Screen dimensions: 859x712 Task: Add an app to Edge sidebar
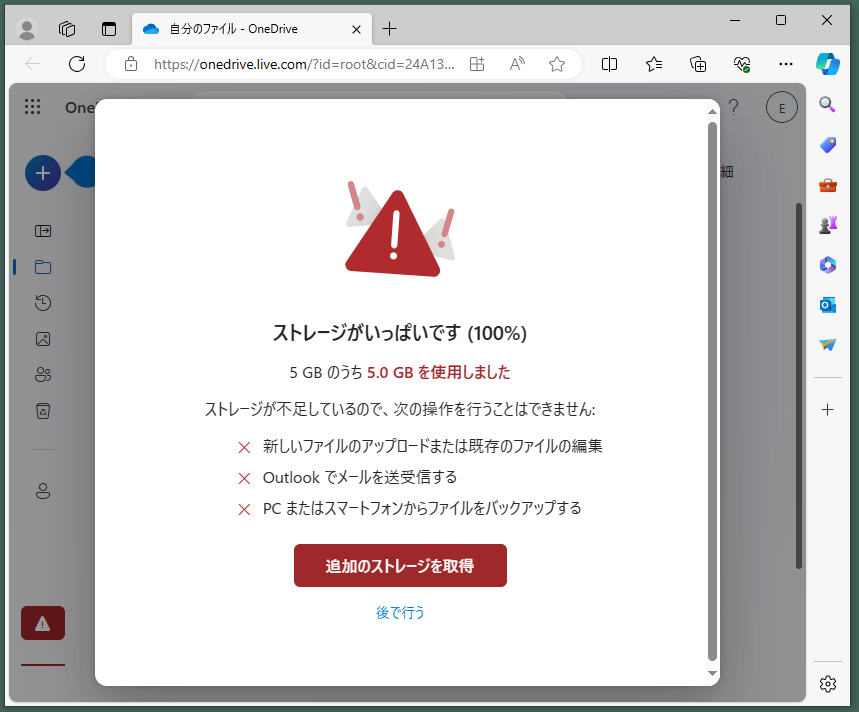[x=827, y=409]
